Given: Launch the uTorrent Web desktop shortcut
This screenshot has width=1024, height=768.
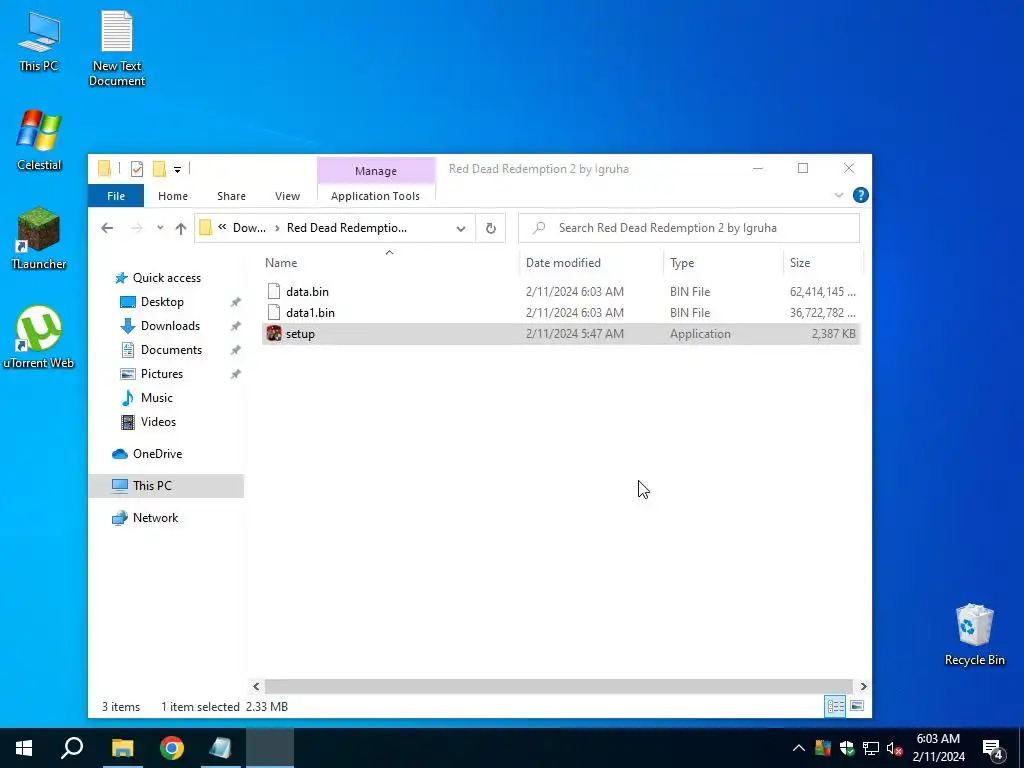Looking at the screenshot, I should pyautogui.click(x=39, y=337).
